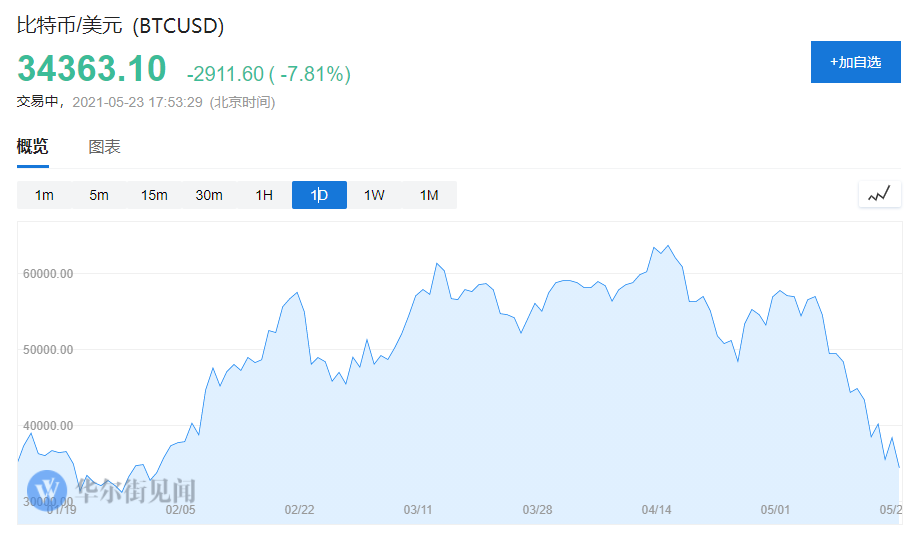Screen dimensions: 923x536
Task: Click the 60000.00 price axis label
Action: tap(48, 273)
